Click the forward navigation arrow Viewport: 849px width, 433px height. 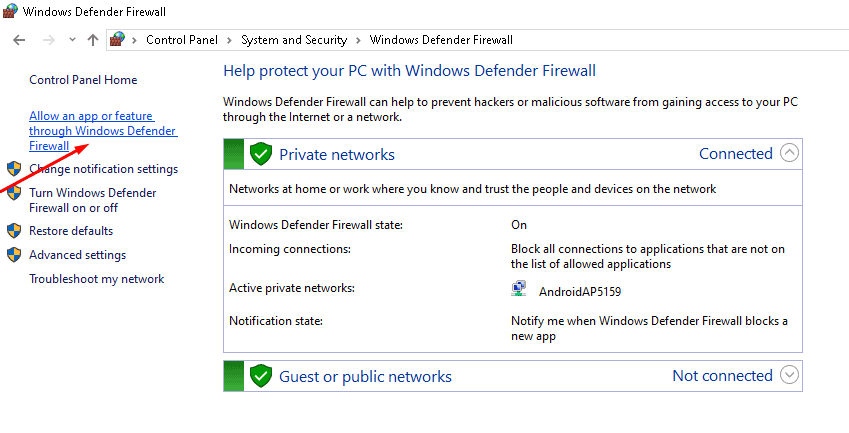[47, 40]
